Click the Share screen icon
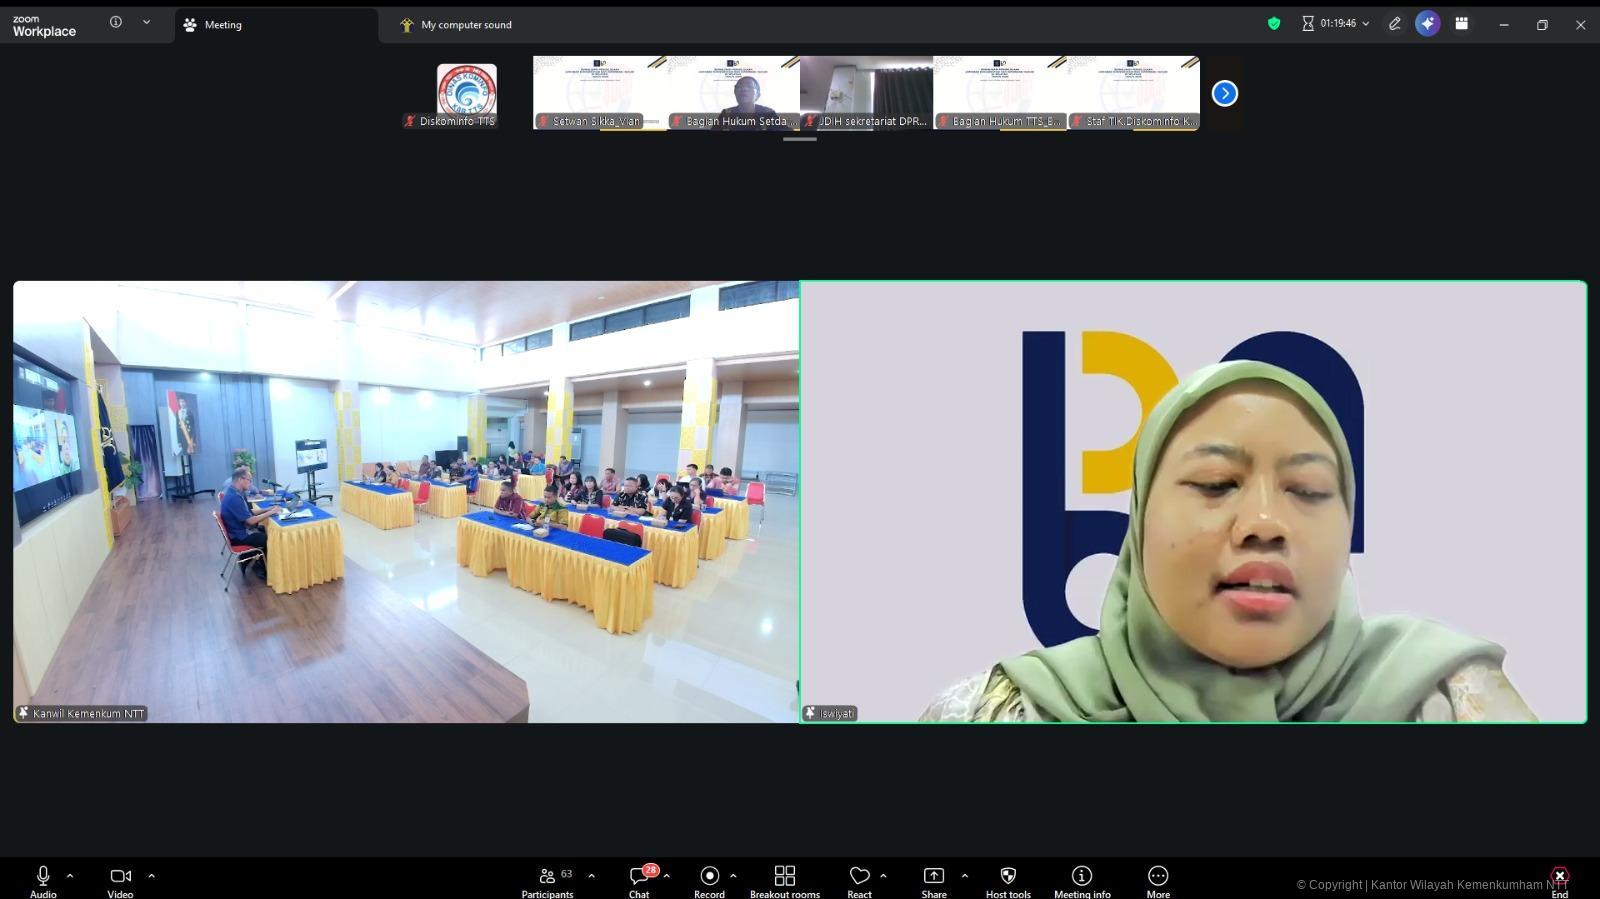This screenshot has width=1600, height=899. [933, 880]
